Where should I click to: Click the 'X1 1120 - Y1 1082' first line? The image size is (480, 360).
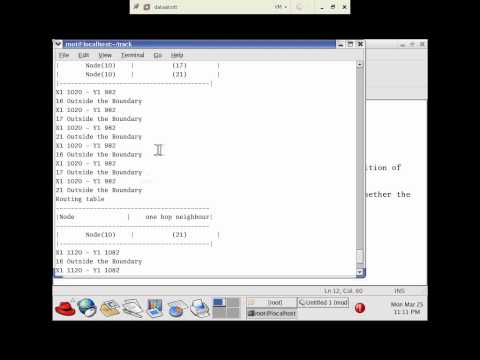pos(87,252)
